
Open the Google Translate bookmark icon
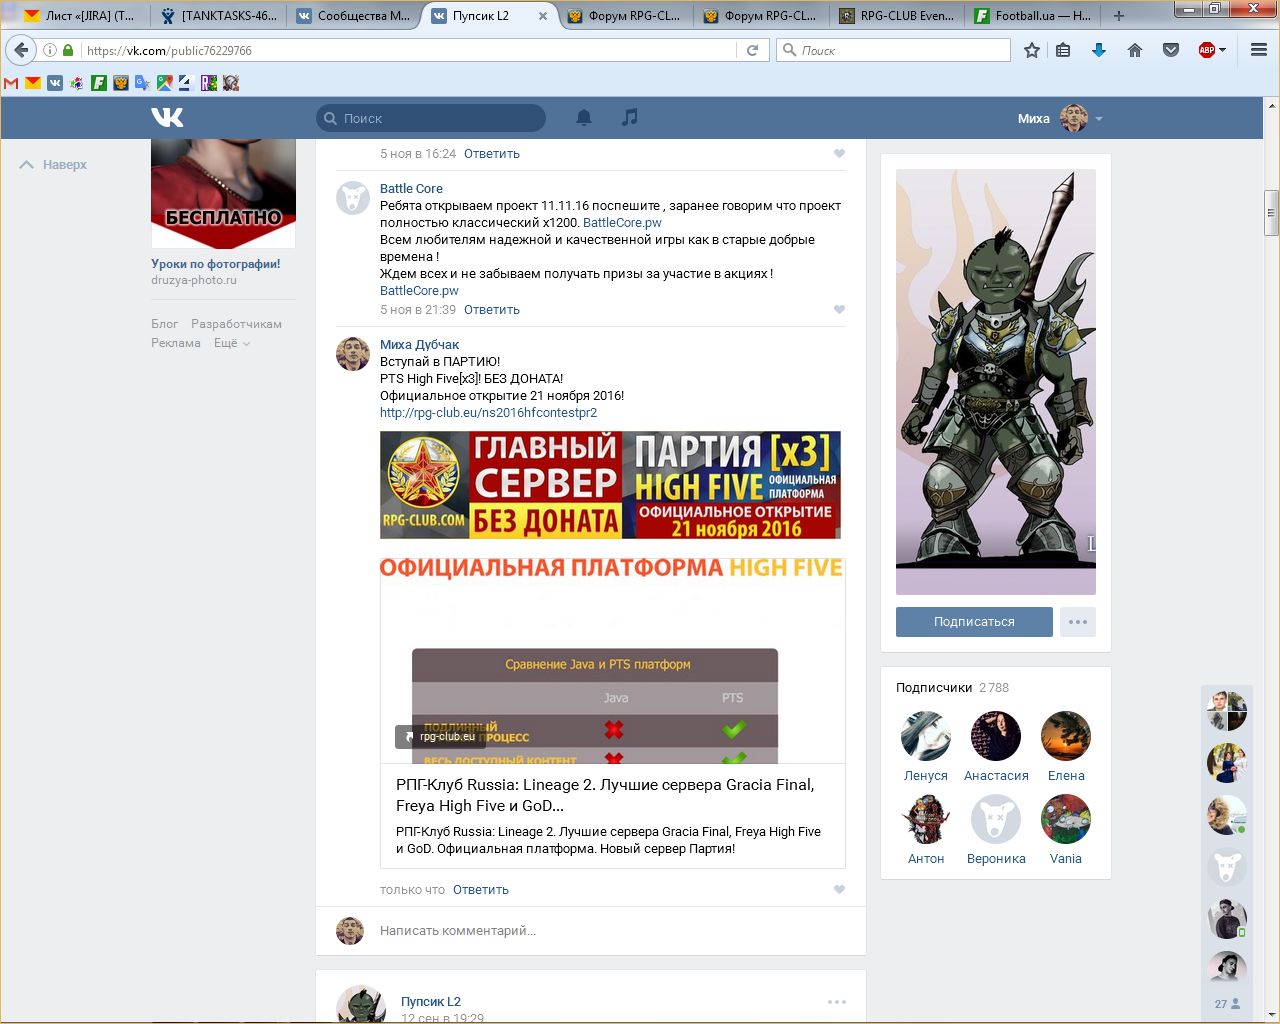(142, 83)
